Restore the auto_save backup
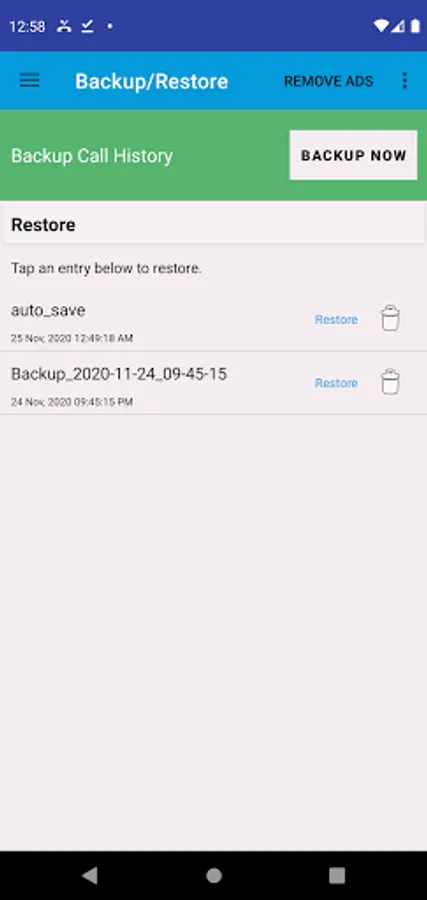The width and height of the screenshot is (427, 900). 336,319
